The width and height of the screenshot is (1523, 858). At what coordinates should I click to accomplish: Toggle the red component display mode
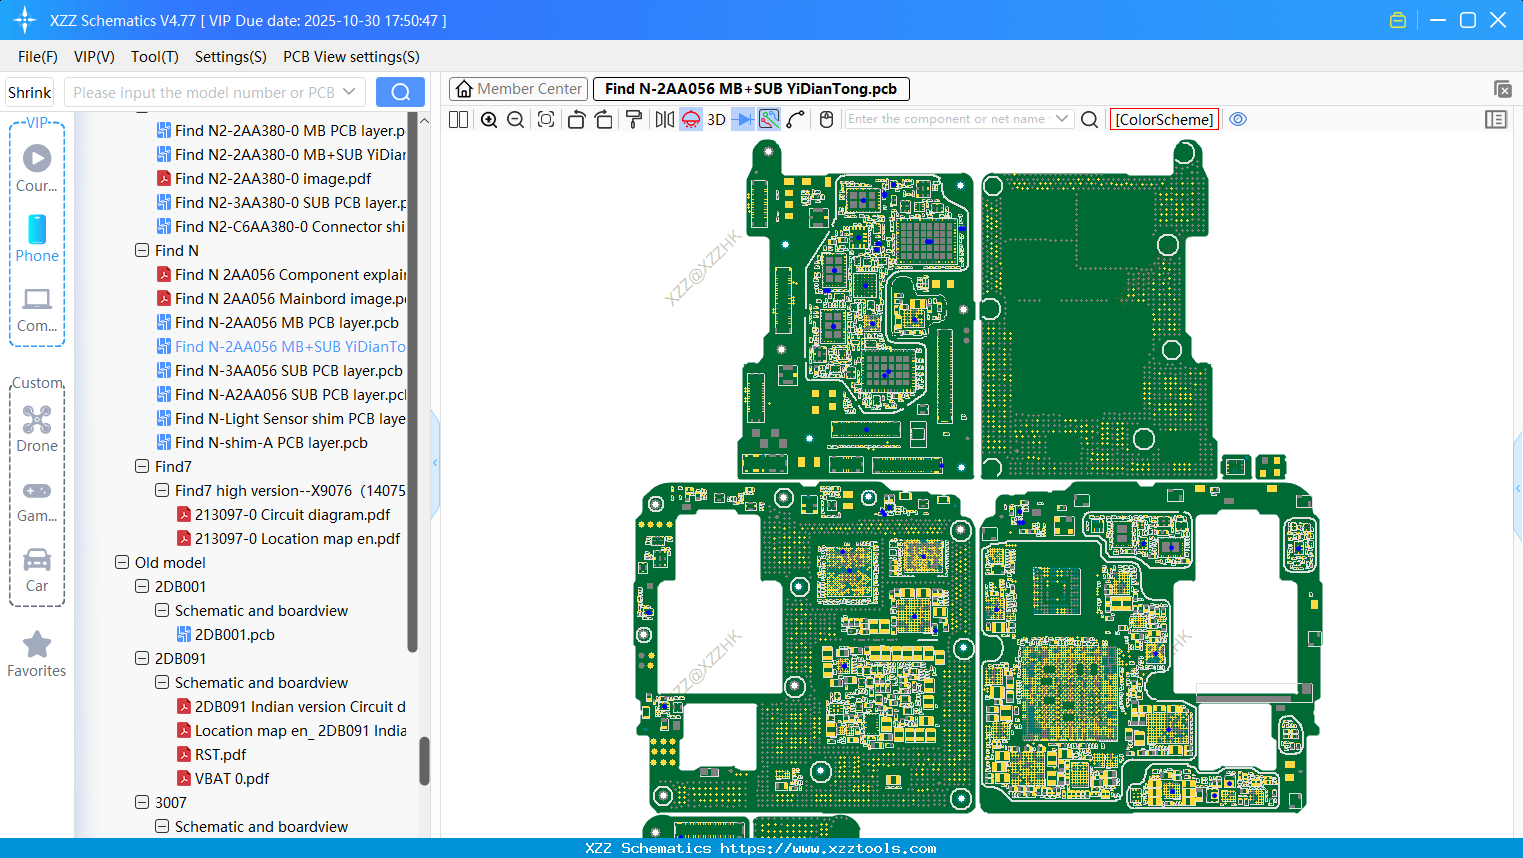coord(690,118)
